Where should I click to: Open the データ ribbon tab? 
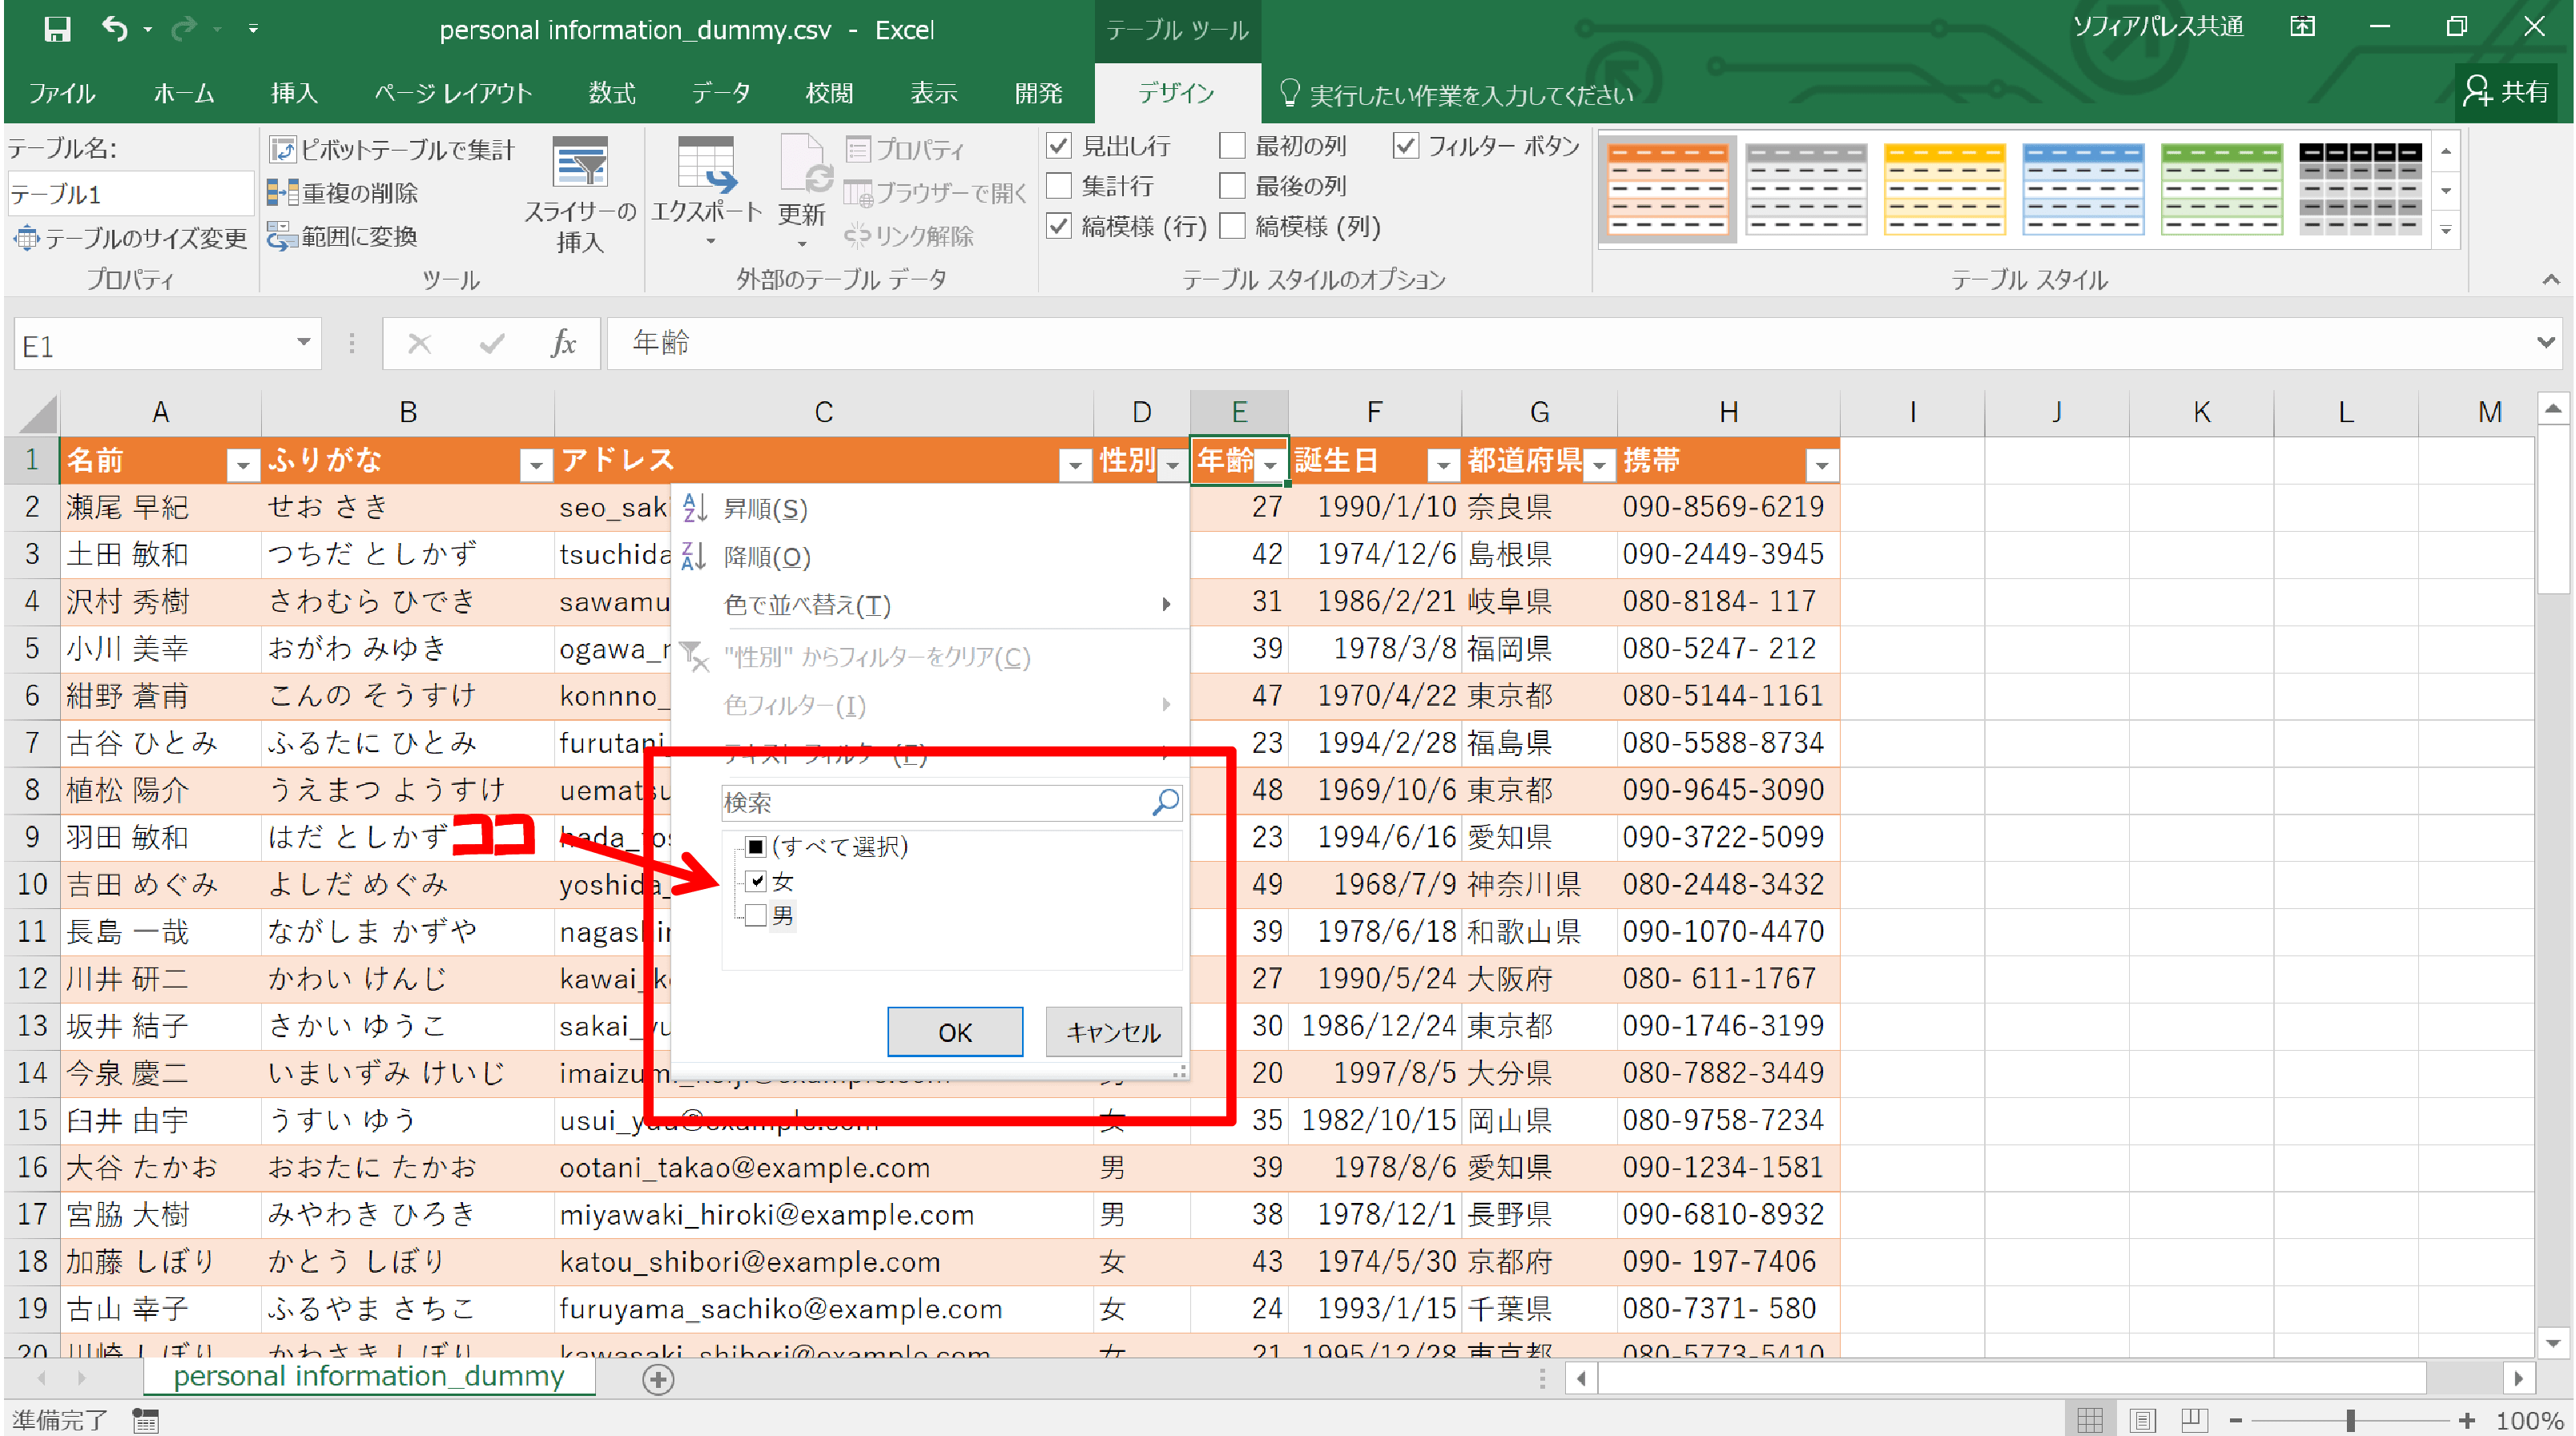[720, 93]
